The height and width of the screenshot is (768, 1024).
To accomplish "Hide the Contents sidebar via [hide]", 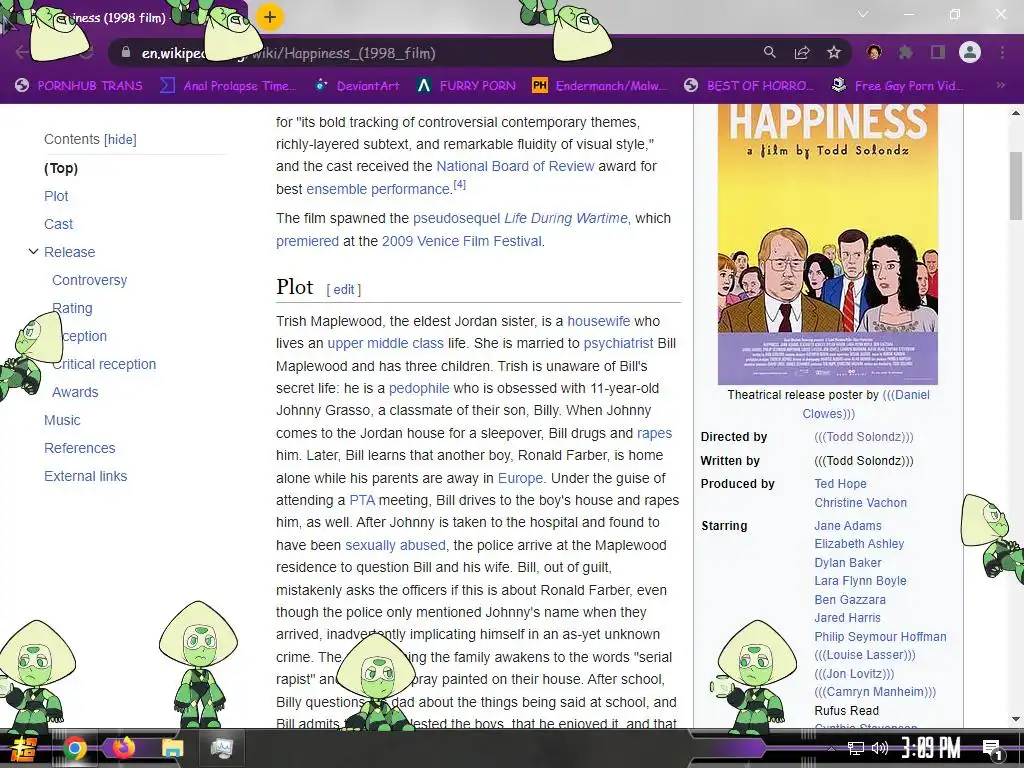I will 120,139.
